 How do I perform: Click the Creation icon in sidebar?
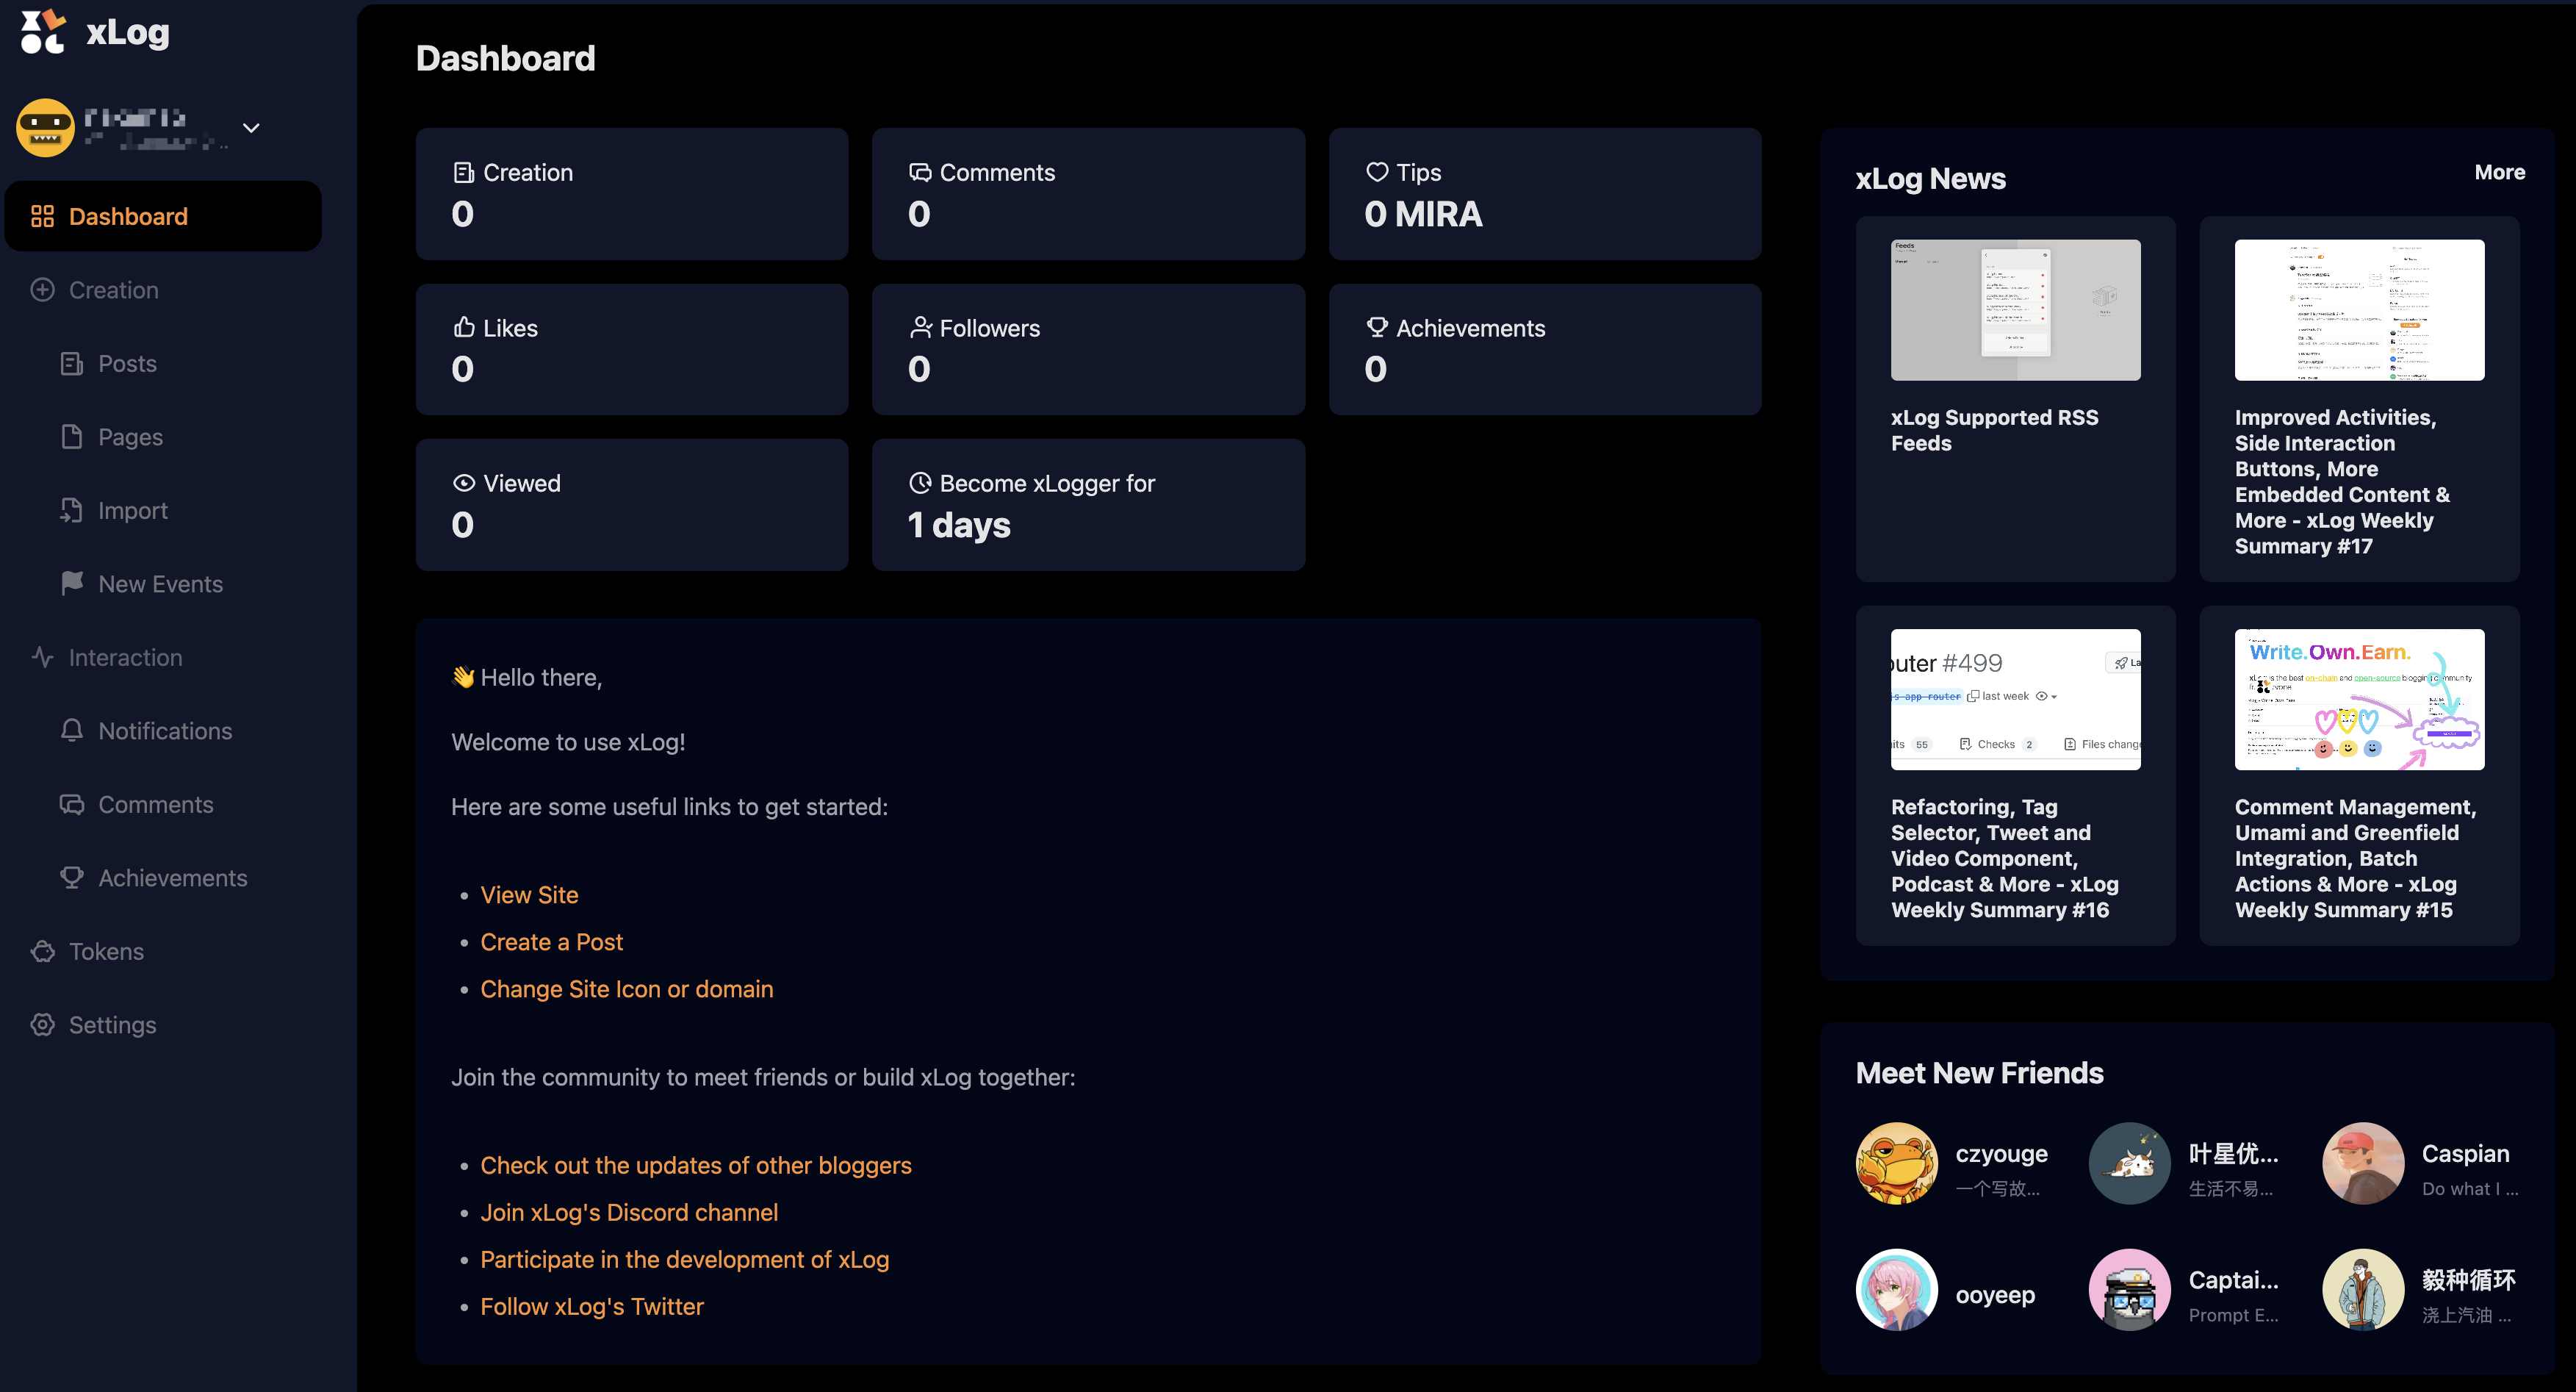tap(41, 288)
